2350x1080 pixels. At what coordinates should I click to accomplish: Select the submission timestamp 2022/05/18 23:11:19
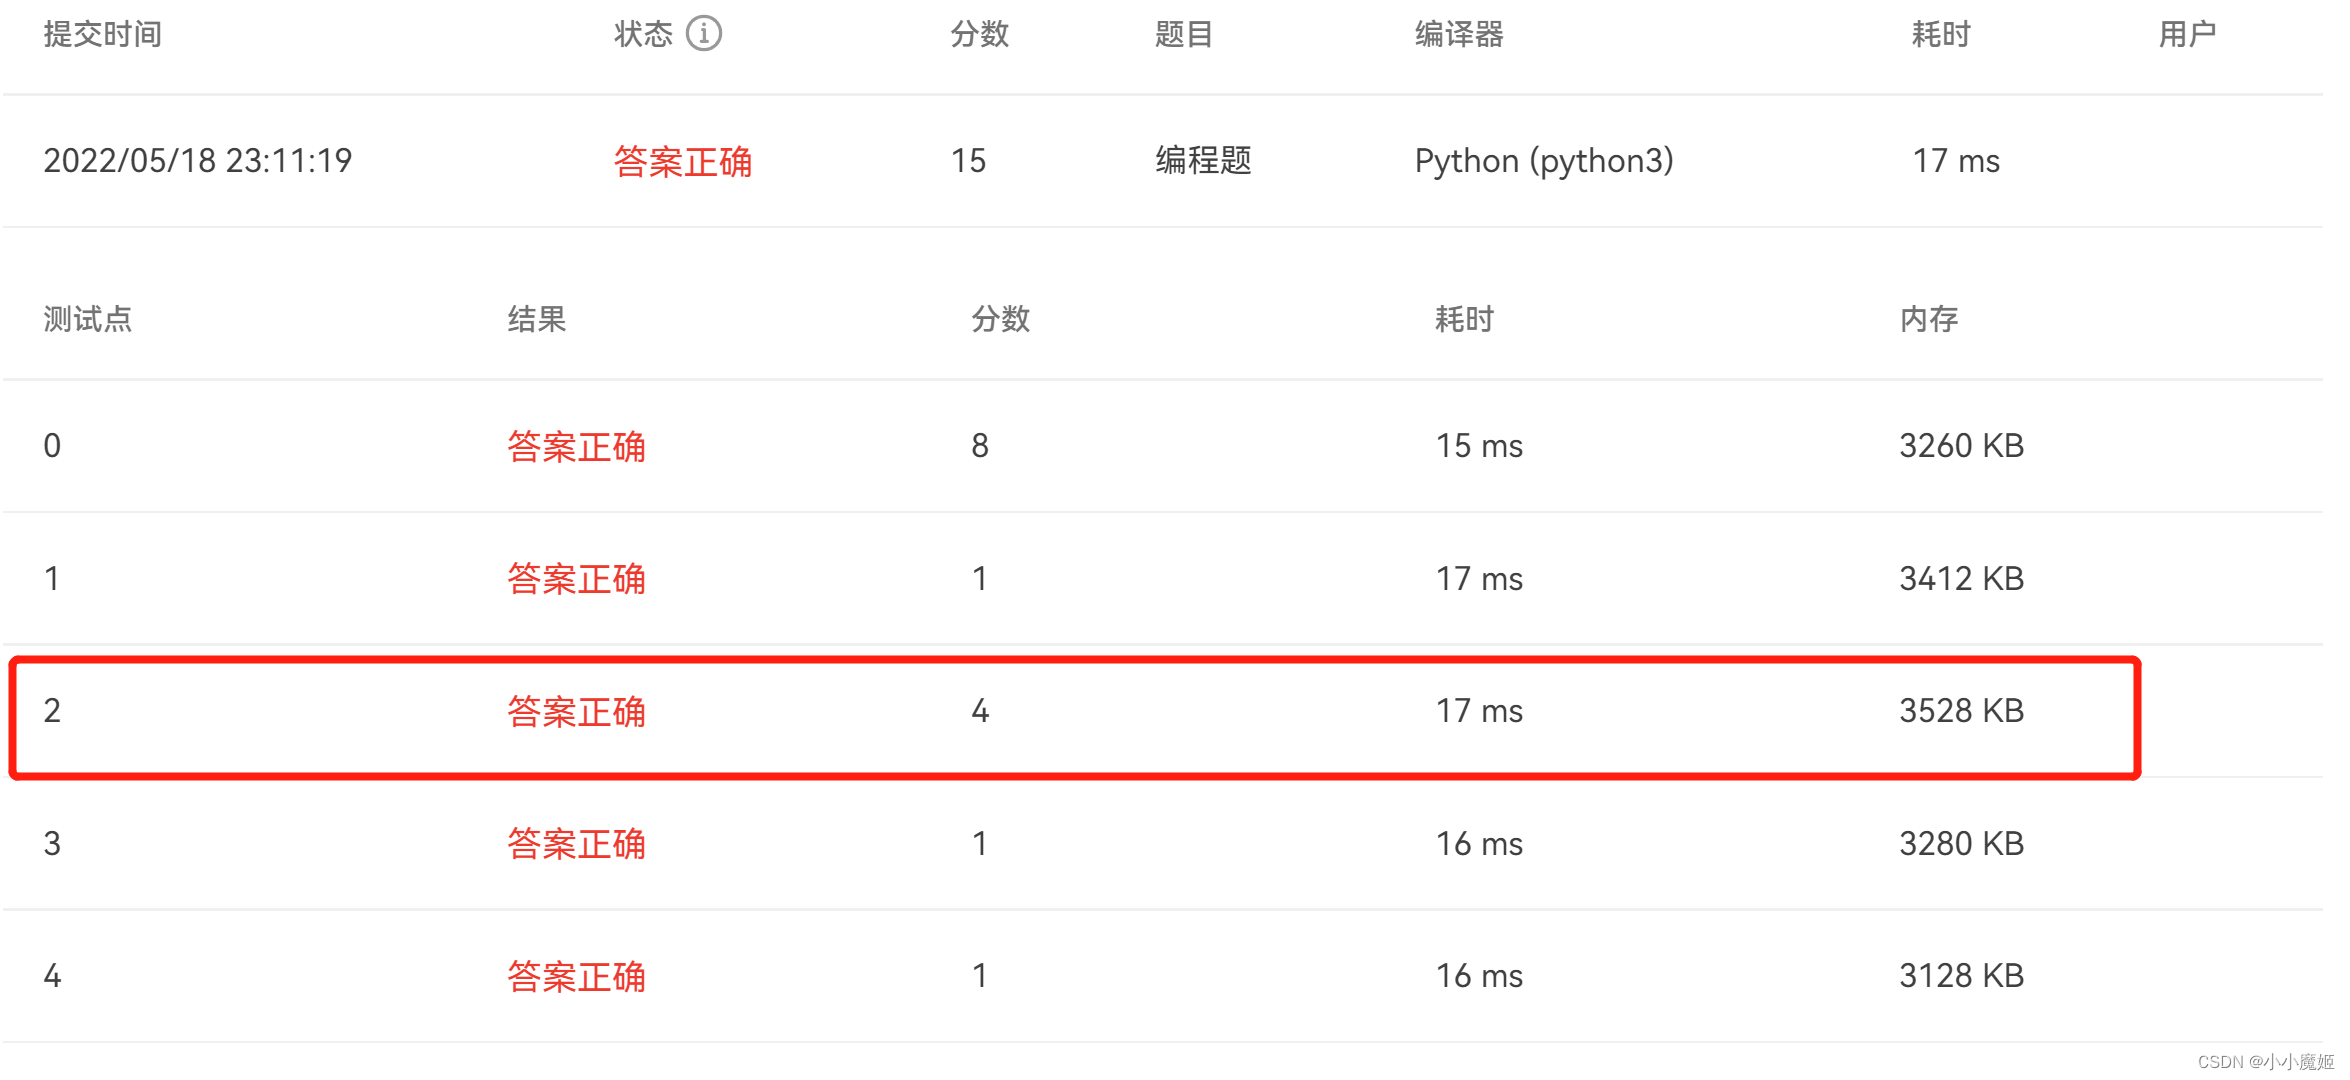(197, 160)
